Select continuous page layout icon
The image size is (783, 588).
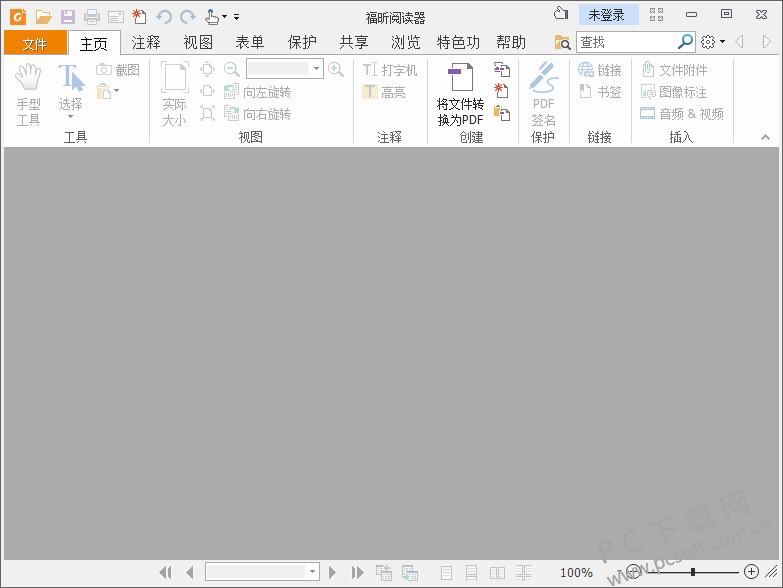(471, 573)
